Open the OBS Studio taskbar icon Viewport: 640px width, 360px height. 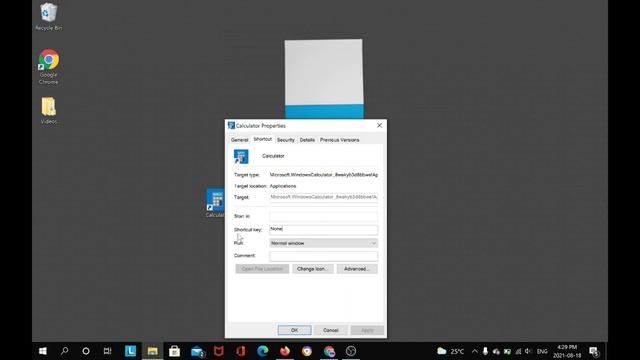tap(351, 351)
